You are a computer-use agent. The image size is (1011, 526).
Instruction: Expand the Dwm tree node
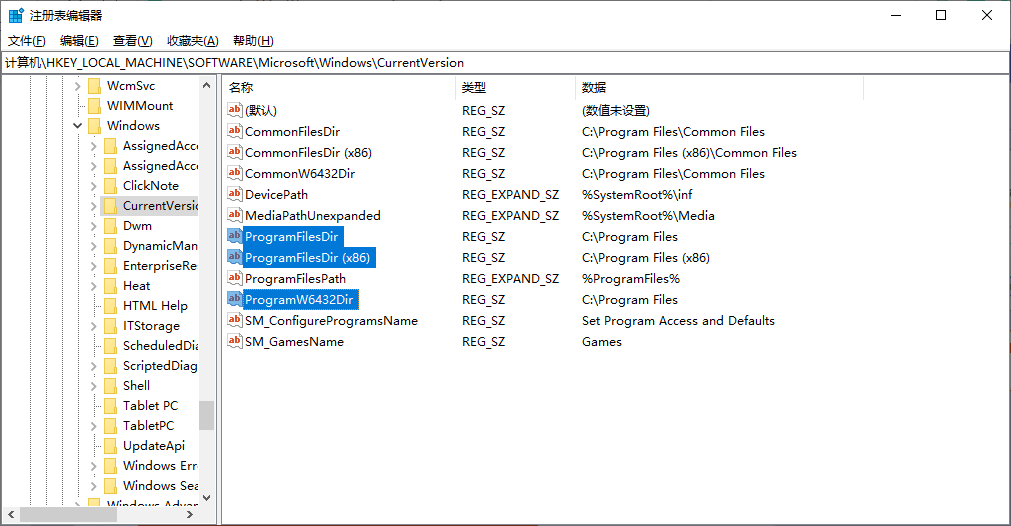coord(93,226)
